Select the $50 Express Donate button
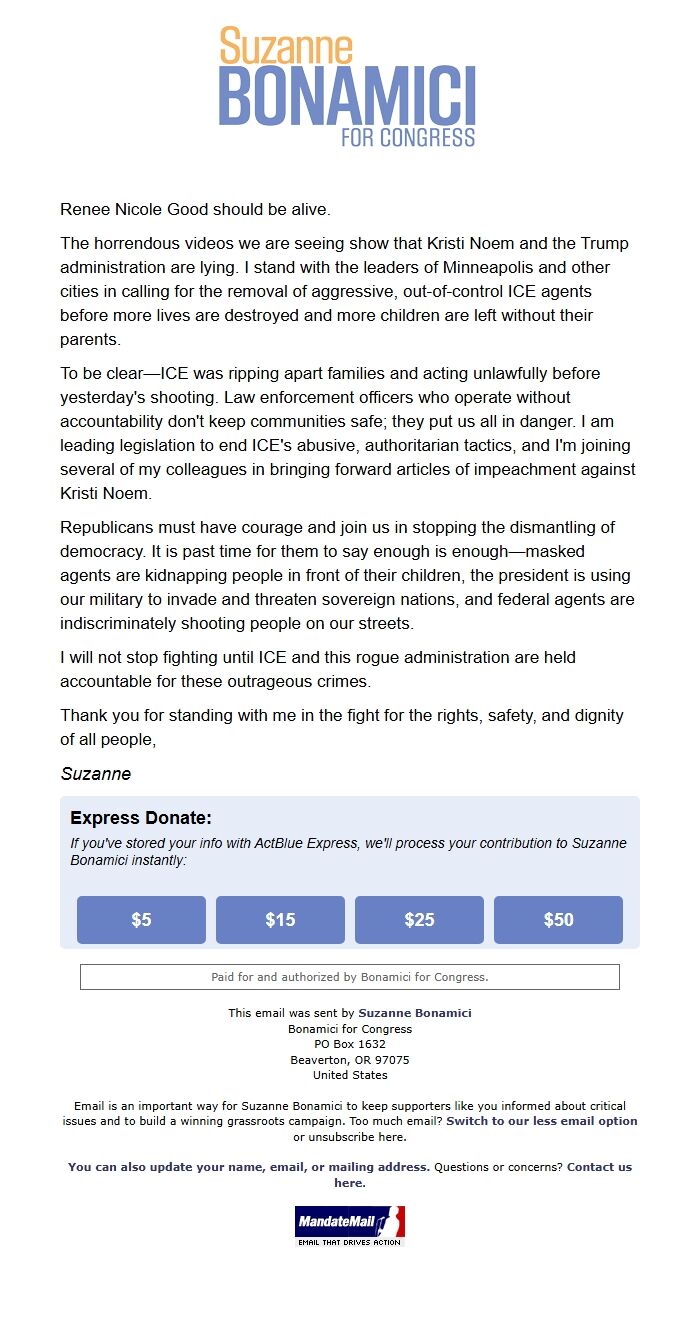This screenshot has height=1326, width=700. (558, 919)
